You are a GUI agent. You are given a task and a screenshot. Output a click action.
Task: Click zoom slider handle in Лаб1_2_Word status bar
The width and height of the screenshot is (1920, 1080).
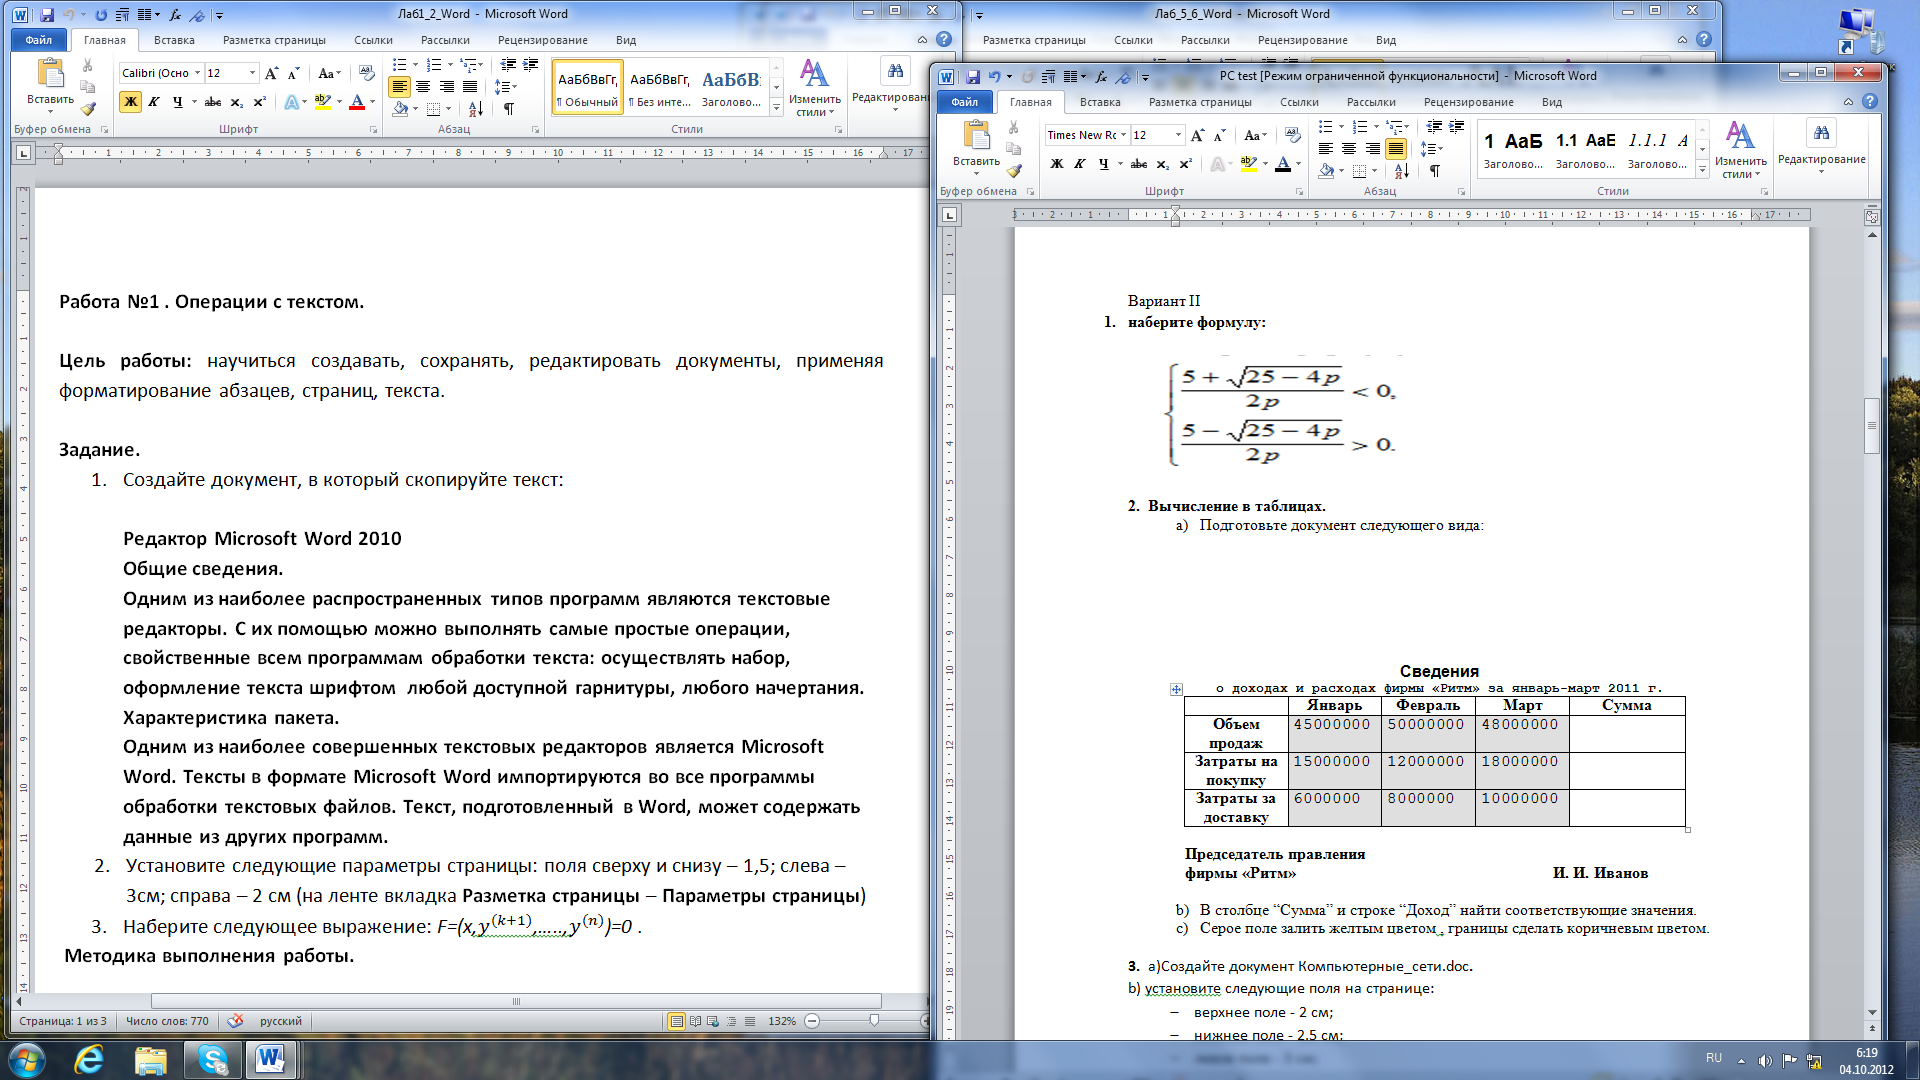[x=874, y=1021]
